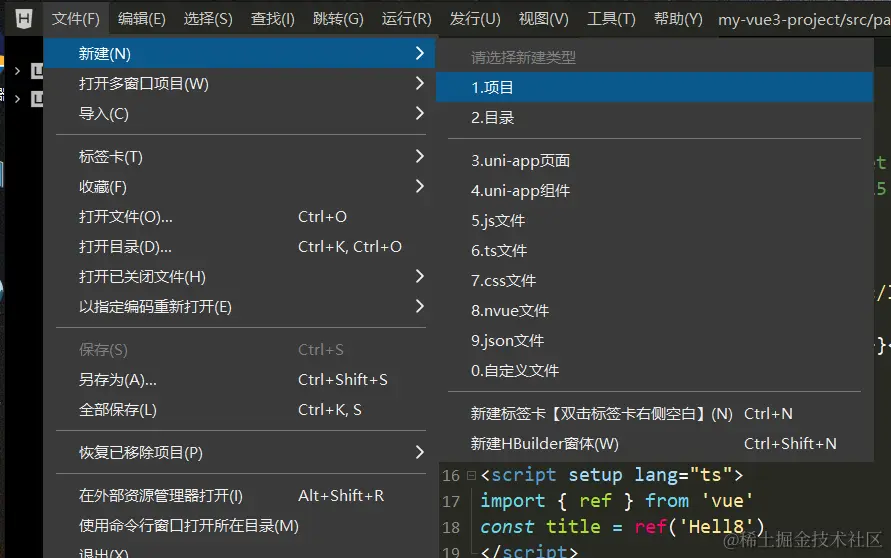The width and height of the screenshot is (891, 558).
Task: Open the 视图(V) menu
Action: click(543, 19)
